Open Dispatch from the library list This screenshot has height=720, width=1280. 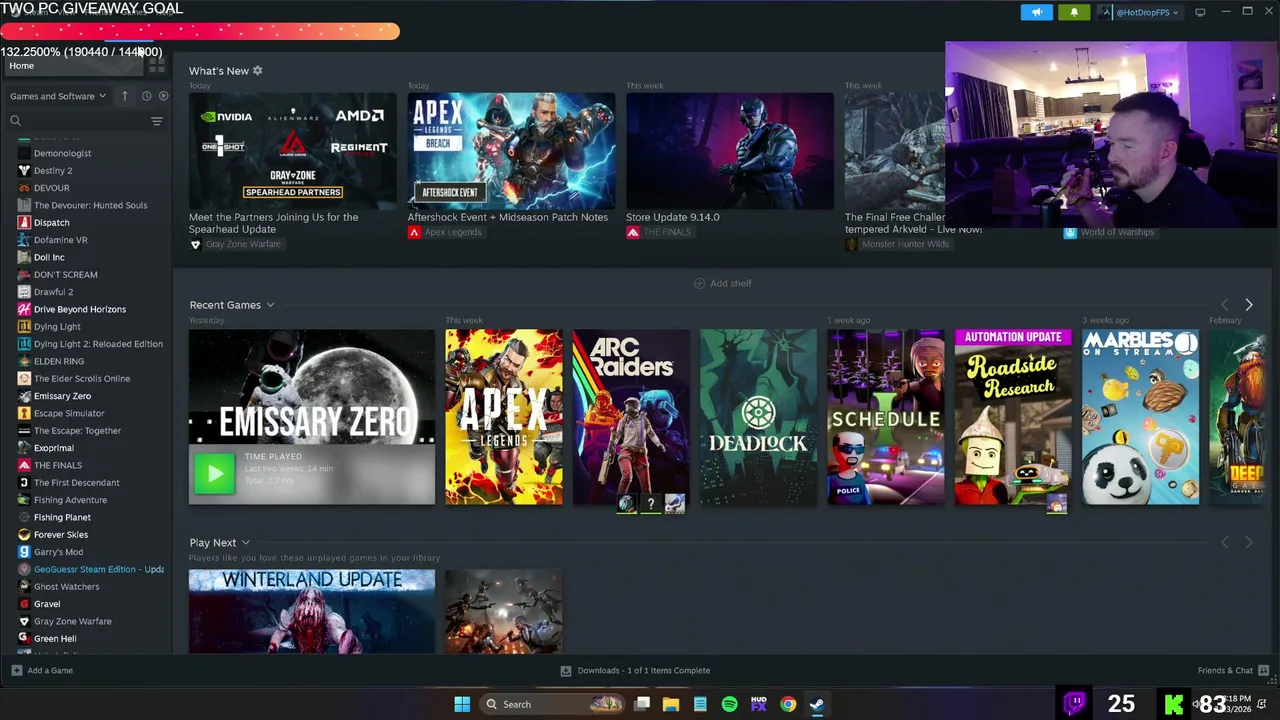[x=52, y=223]
